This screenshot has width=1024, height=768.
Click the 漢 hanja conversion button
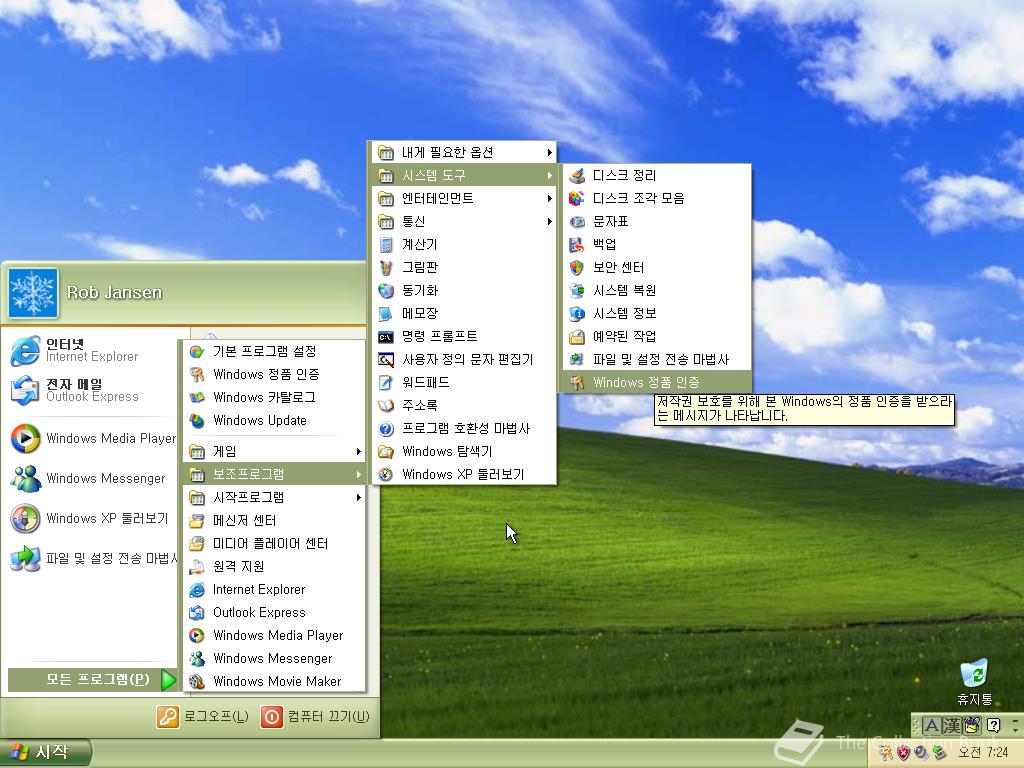[x=952, y=726]
